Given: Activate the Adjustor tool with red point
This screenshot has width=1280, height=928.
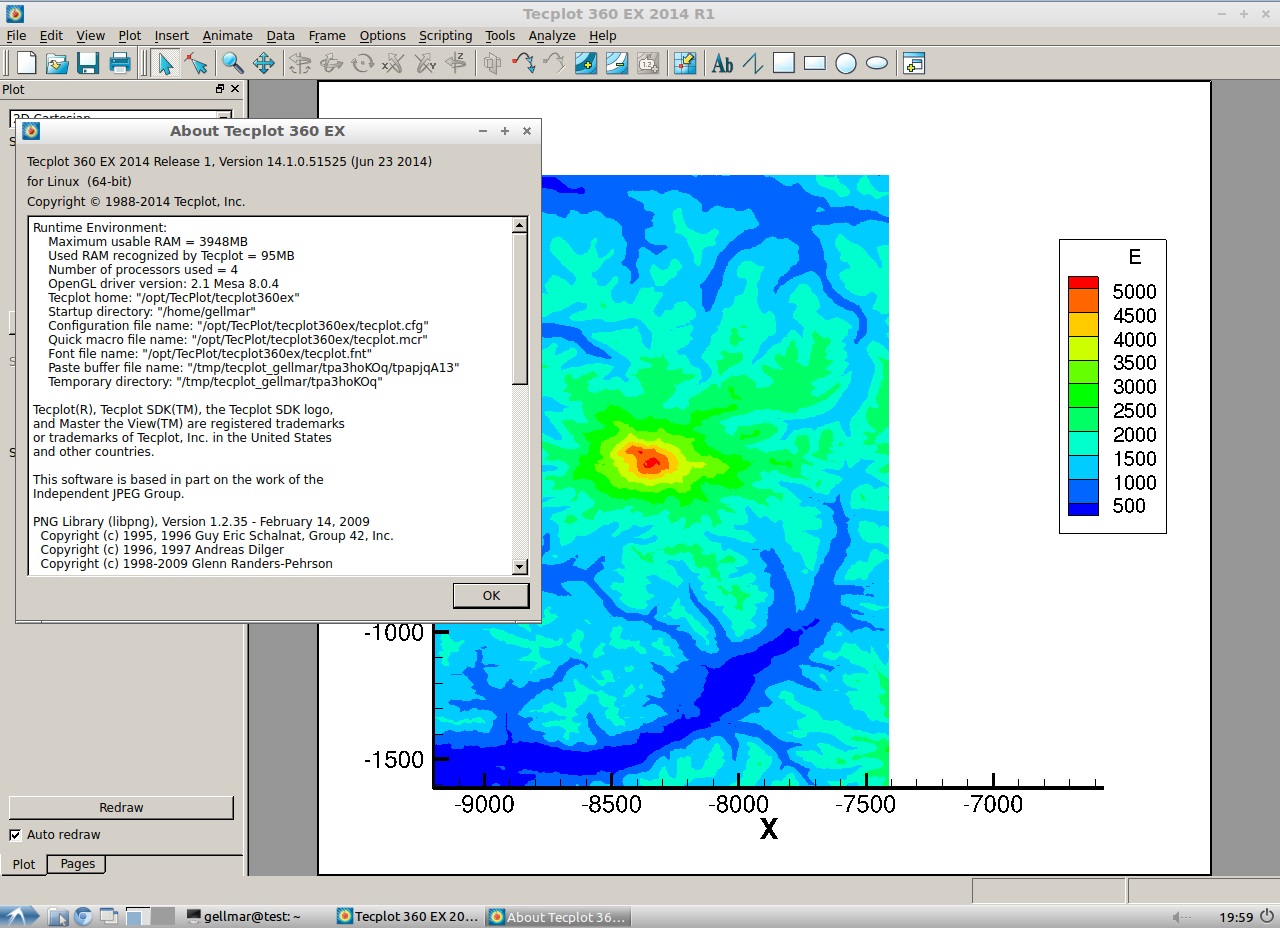Looking at the screenshot, I should [196, 63].
